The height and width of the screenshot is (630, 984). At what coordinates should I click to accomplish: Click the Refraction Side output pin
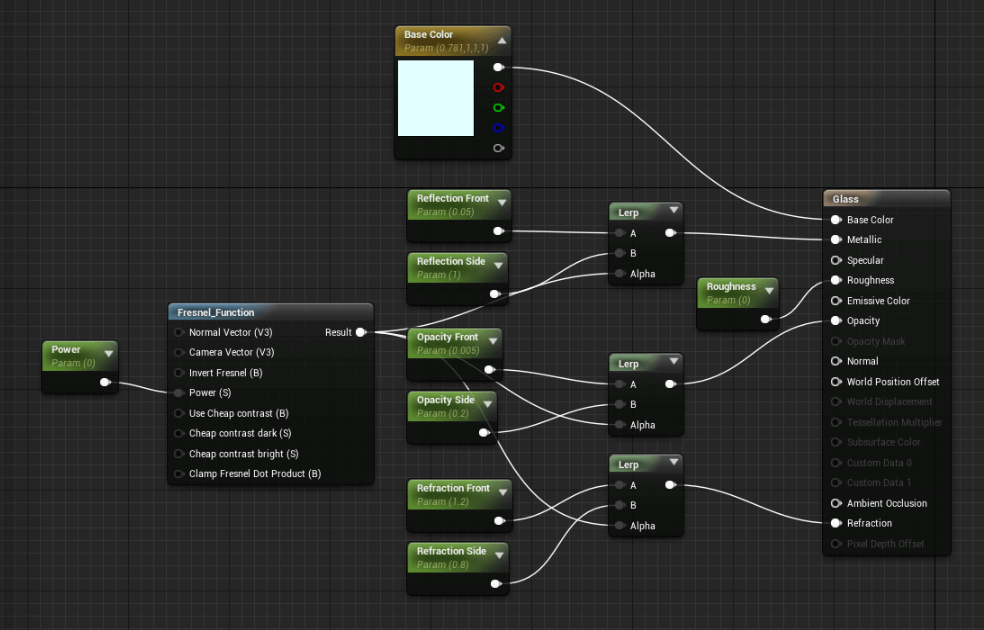[495, 584]
